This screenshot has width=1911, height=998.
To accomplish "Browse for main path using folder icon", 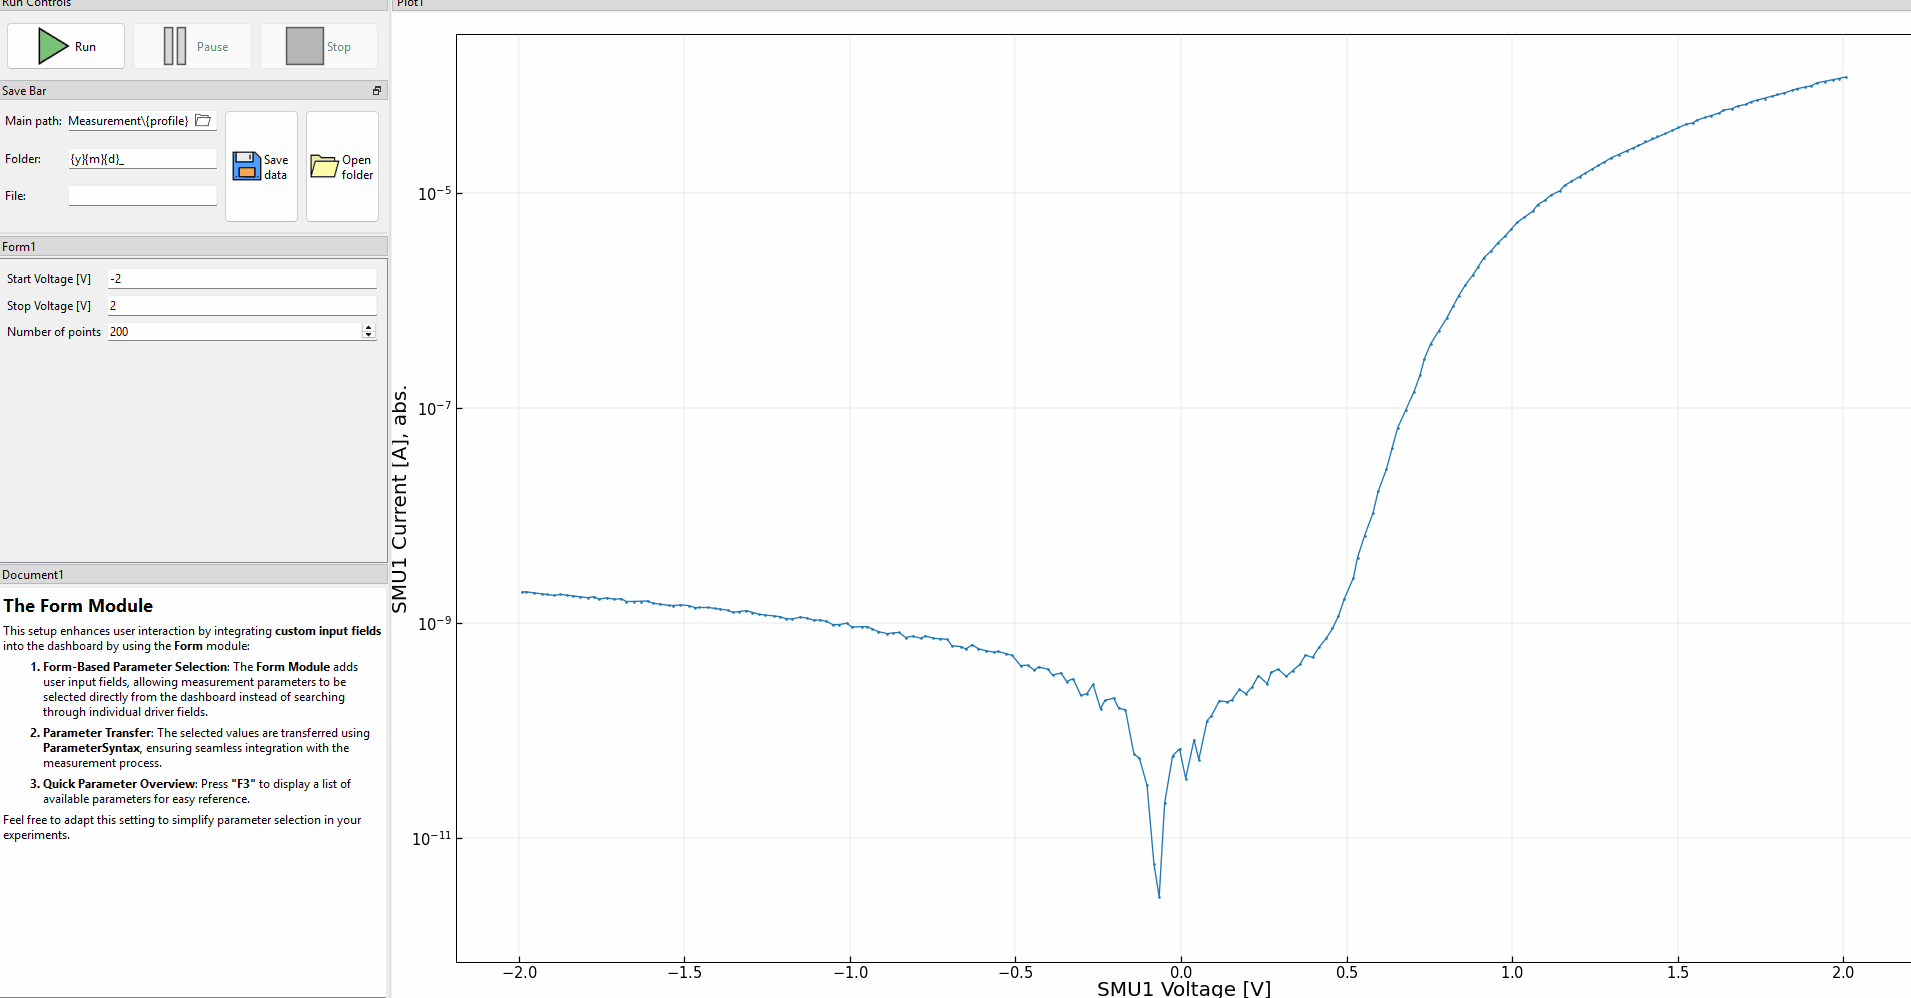I will (x=203, y=121).
